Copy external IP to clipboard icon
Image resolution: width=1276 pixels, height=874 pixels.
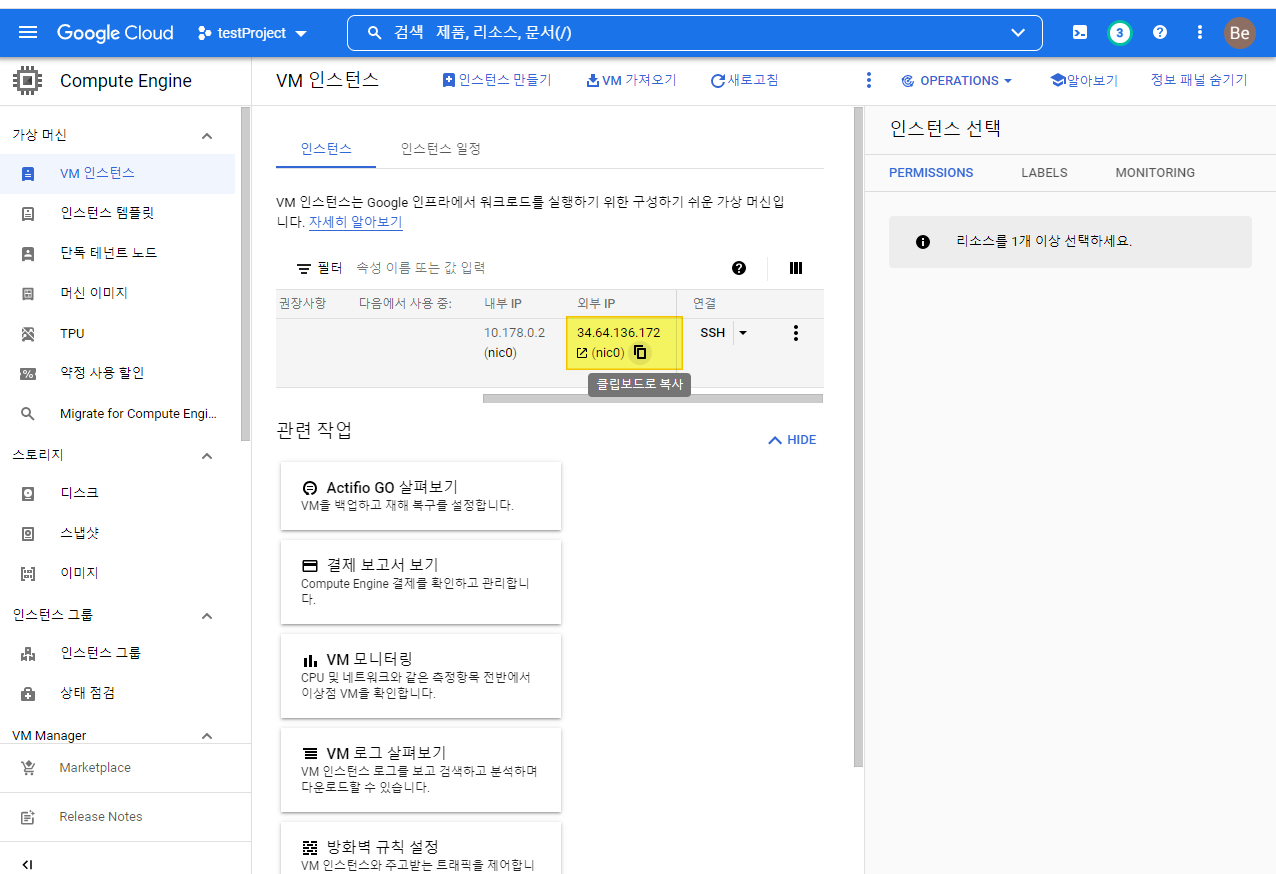641,353
